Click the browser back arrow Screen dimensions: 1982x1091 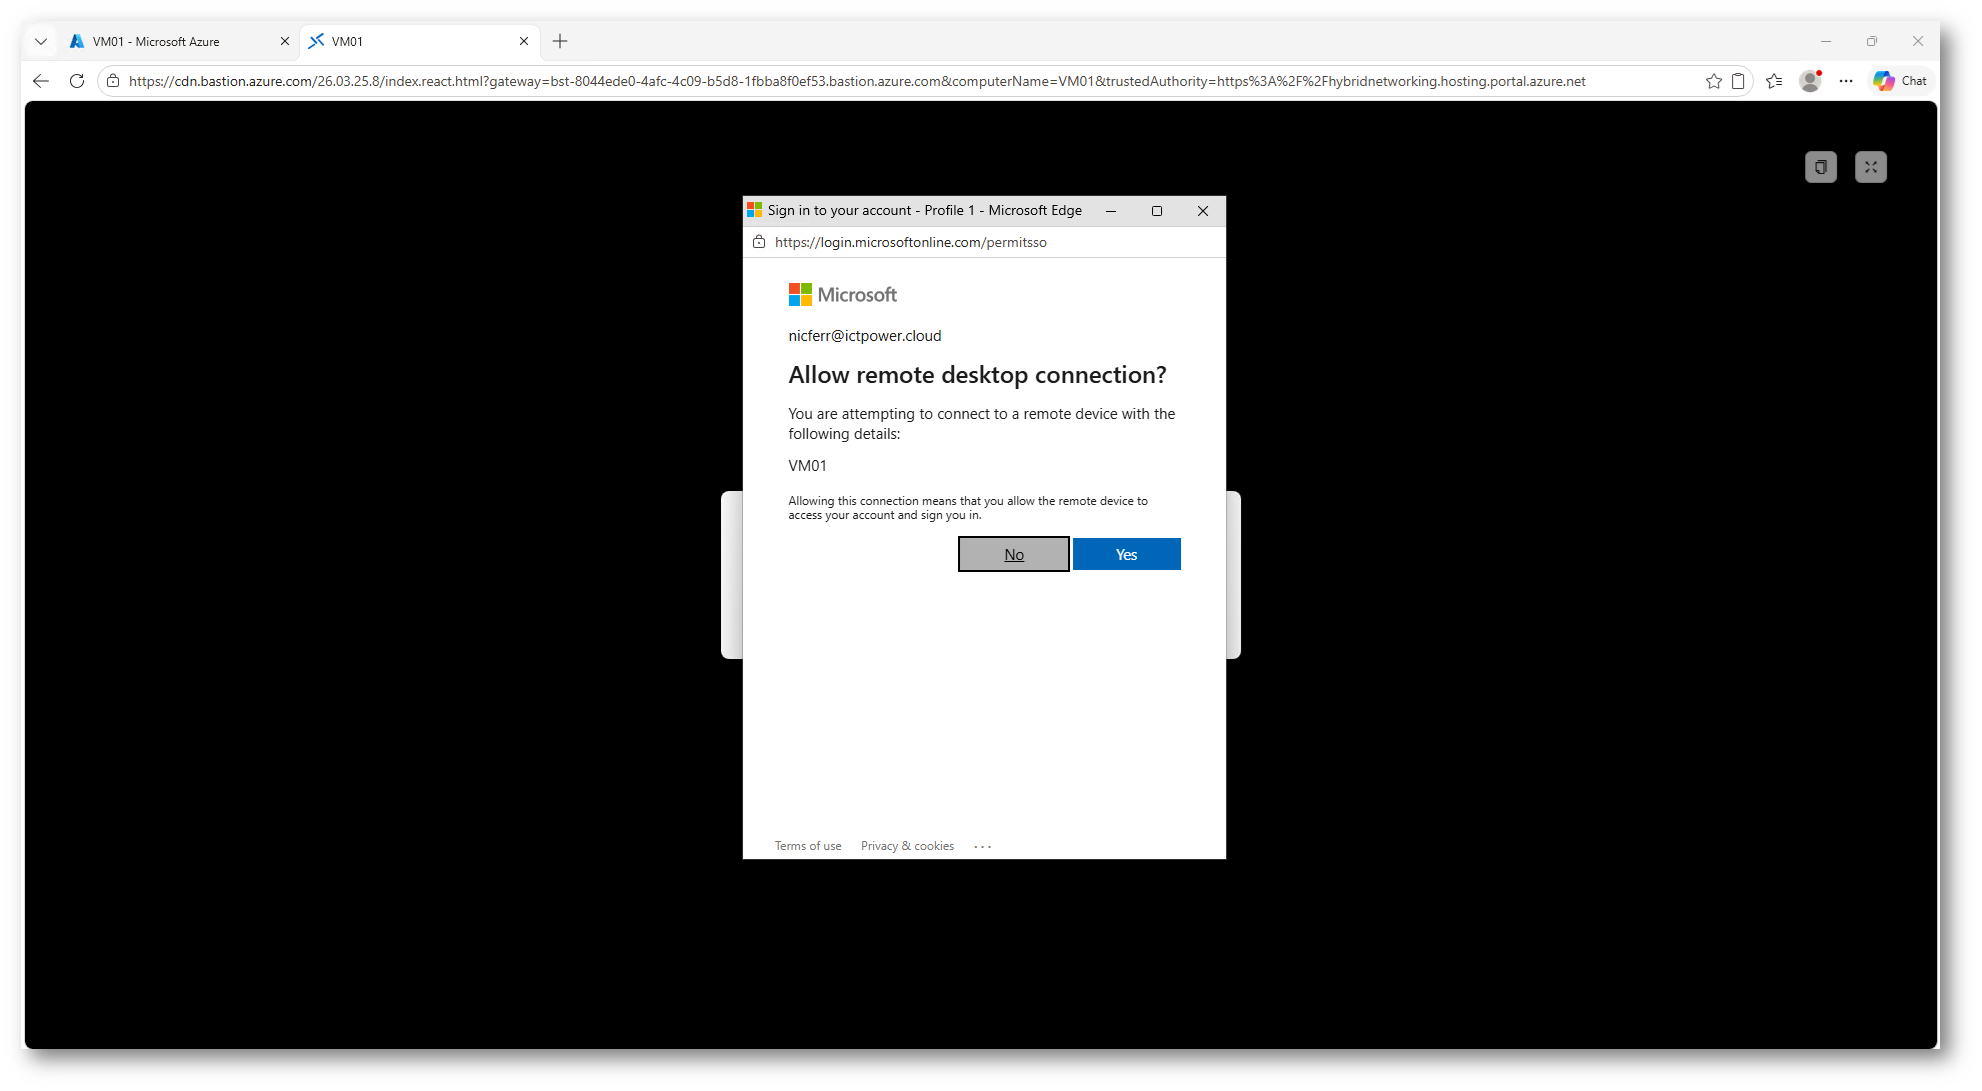coord(41,81)
